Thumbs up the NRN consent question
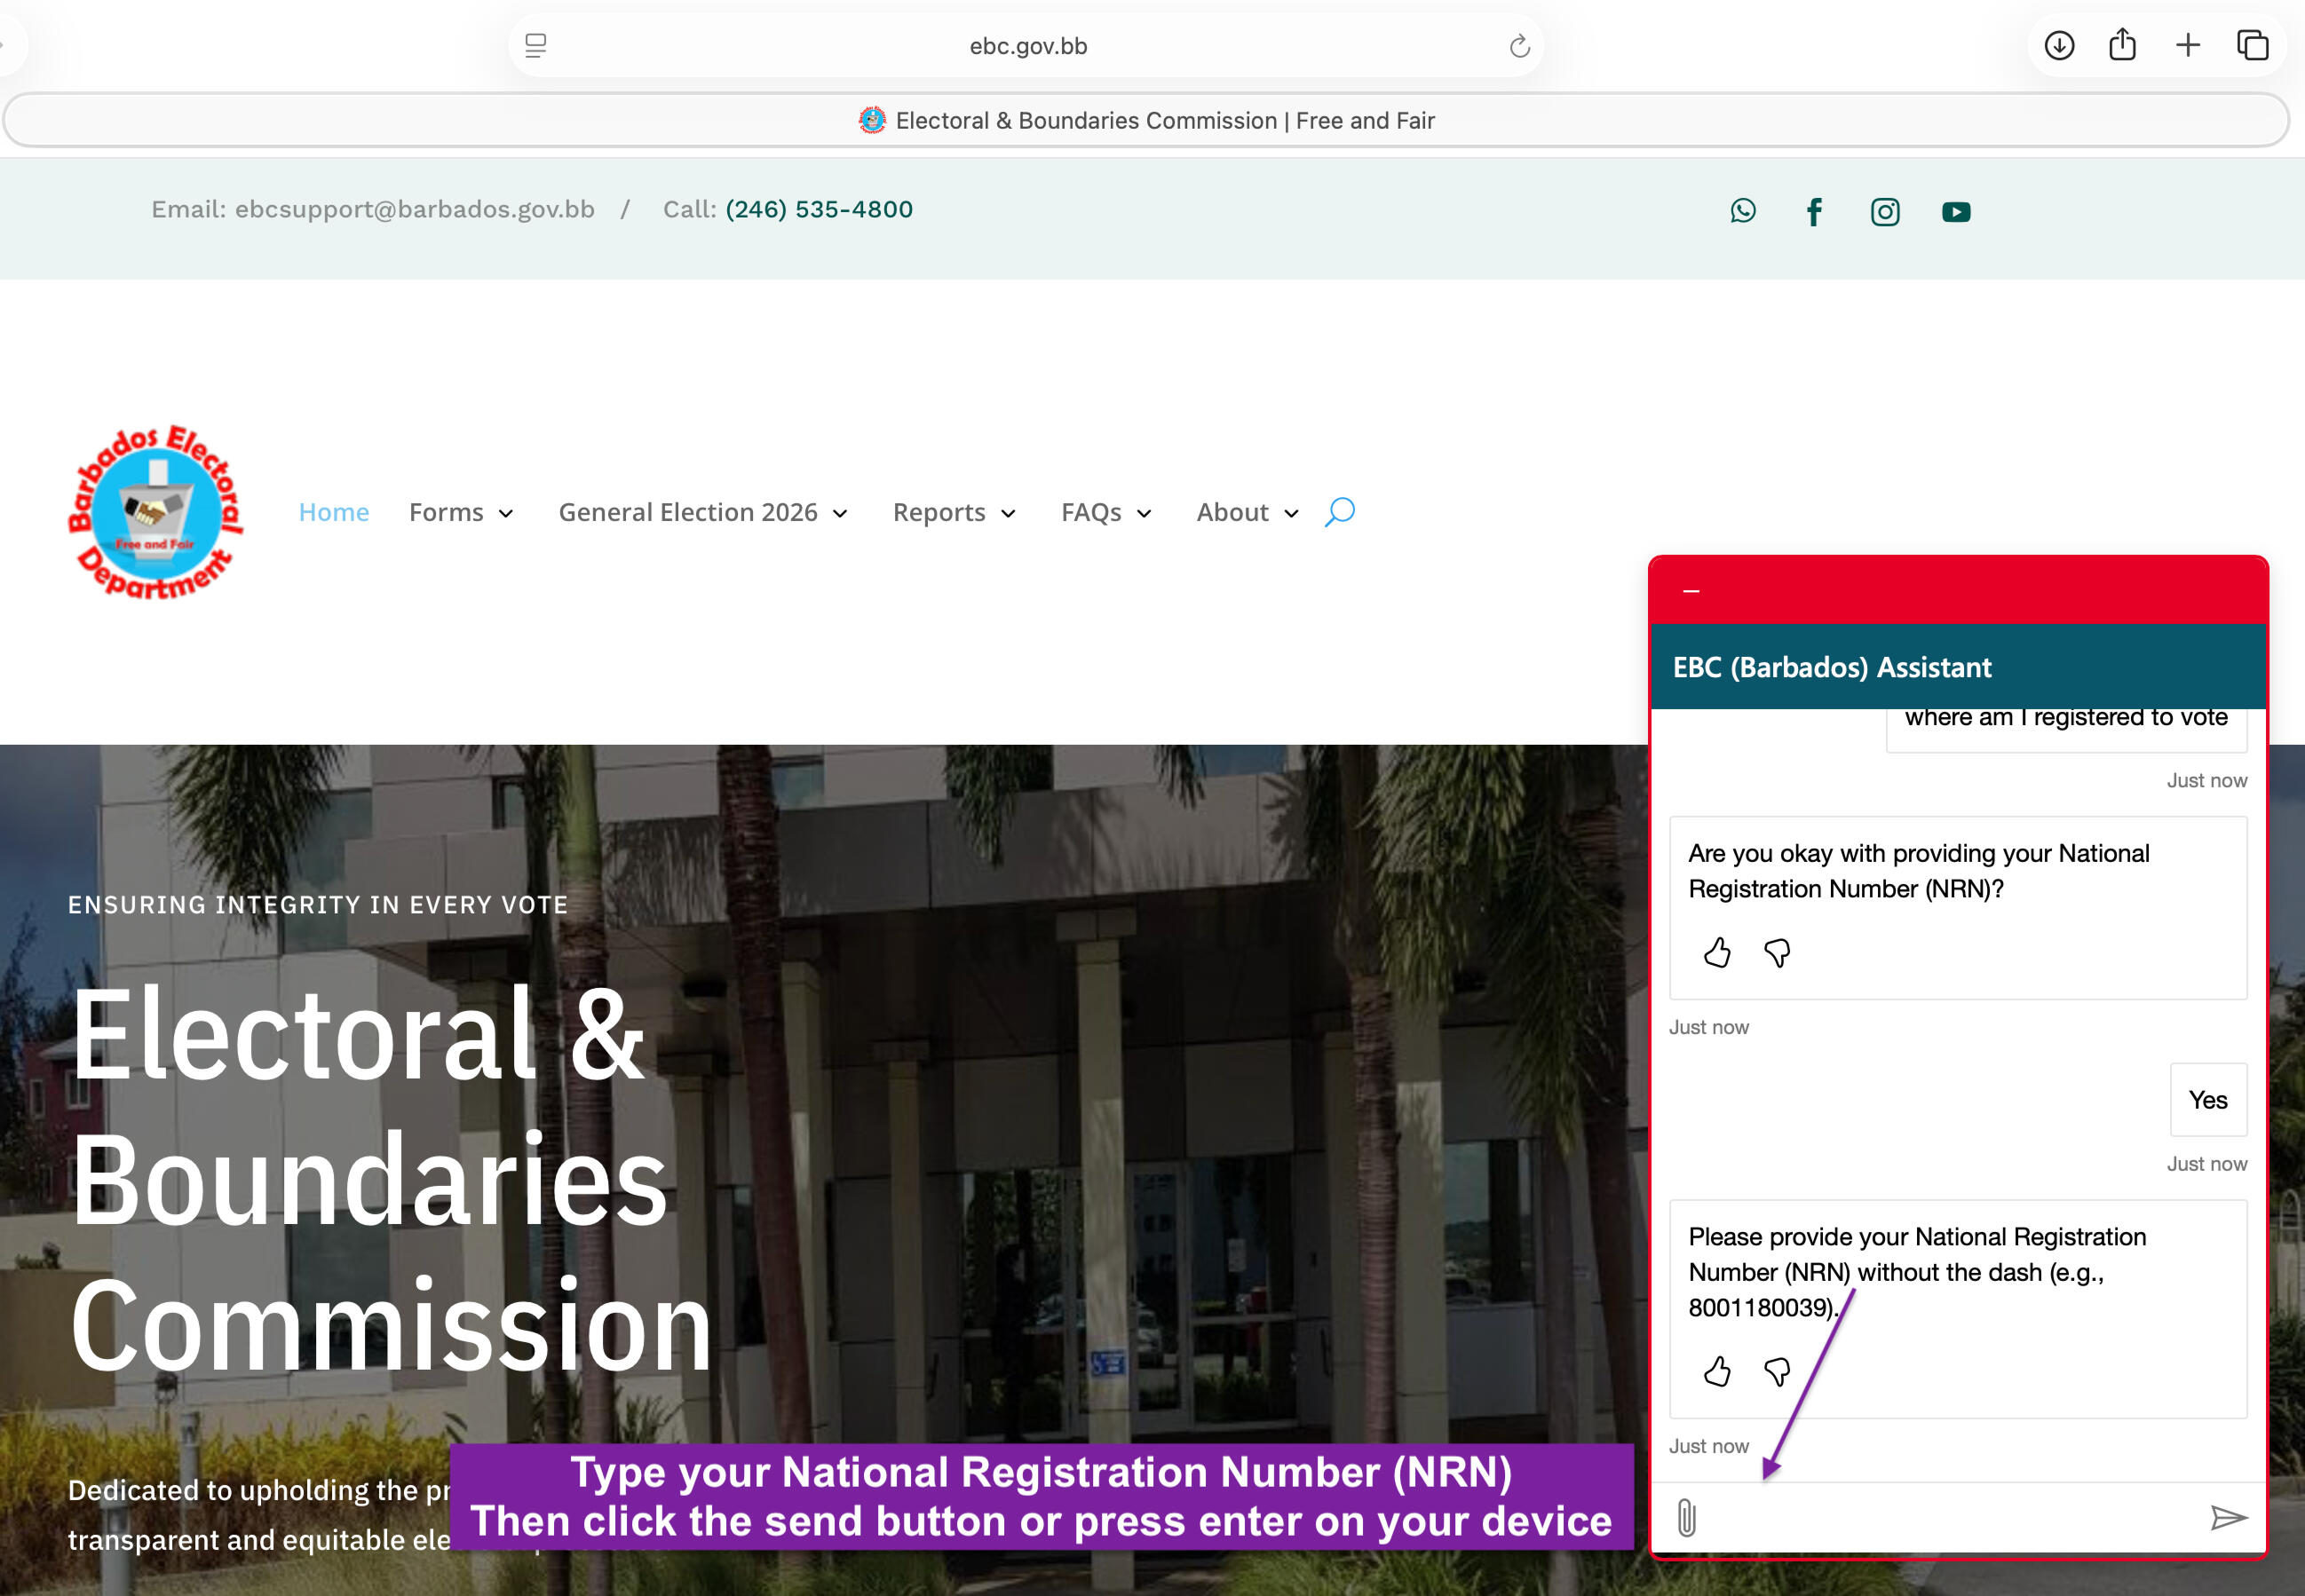2305x1596 pixels. click(x=1717, y=952)
